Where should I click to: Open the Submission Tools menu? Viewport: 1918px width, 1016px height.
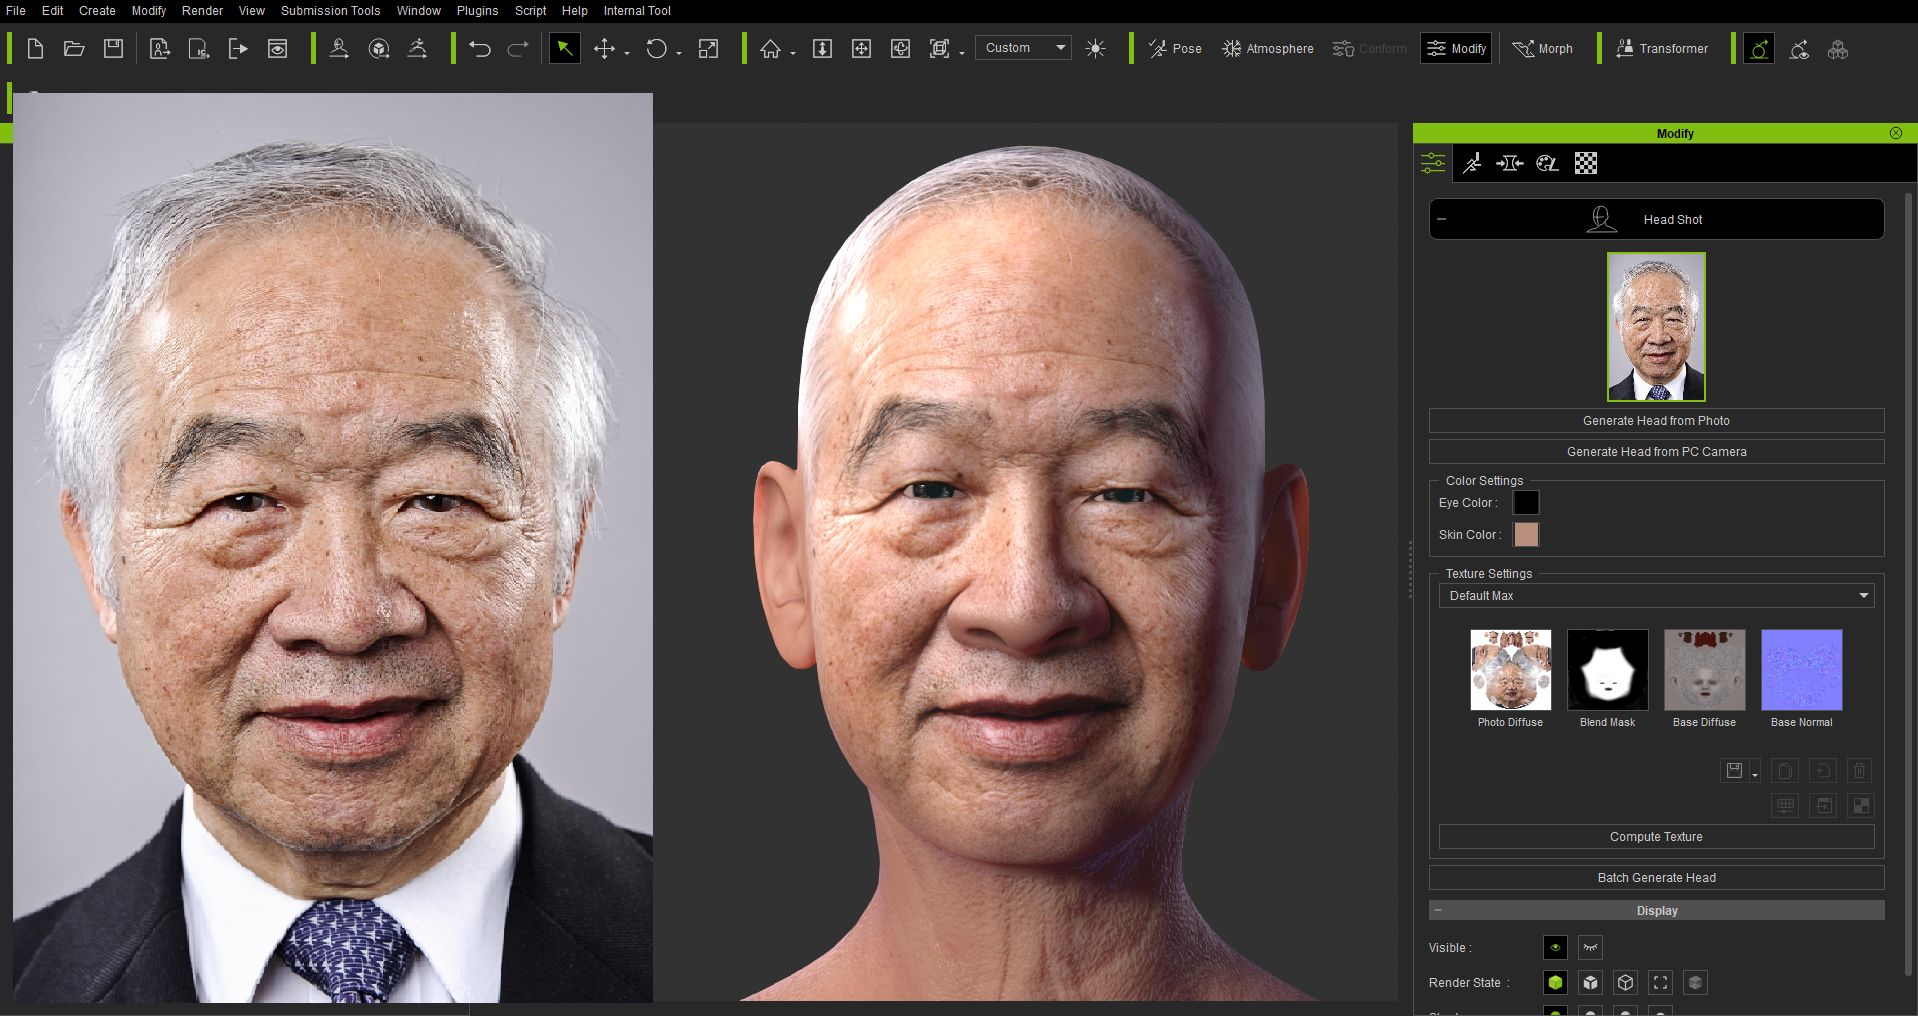point(330,11)
